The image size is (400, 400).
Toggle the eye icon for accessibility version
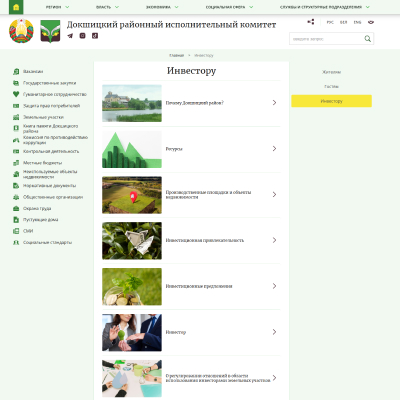(x=371, y=22)
